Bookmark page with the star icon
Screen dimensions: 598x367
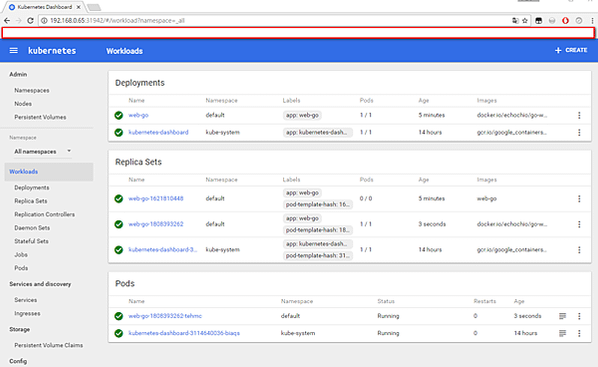525,21
